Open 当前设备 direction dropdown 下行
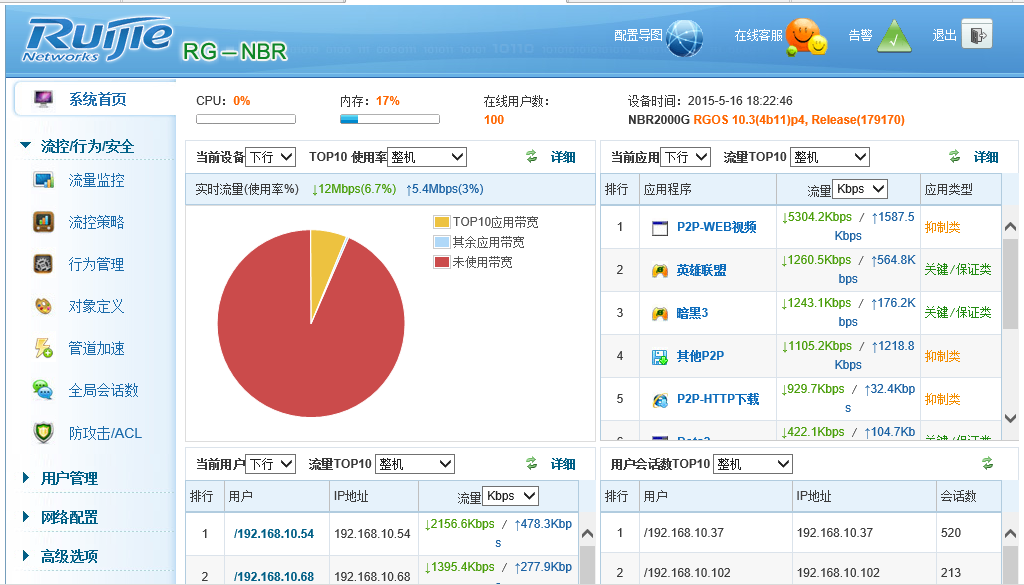The height and width of the screenshot is (585, 1024). [x=271, y=157]
